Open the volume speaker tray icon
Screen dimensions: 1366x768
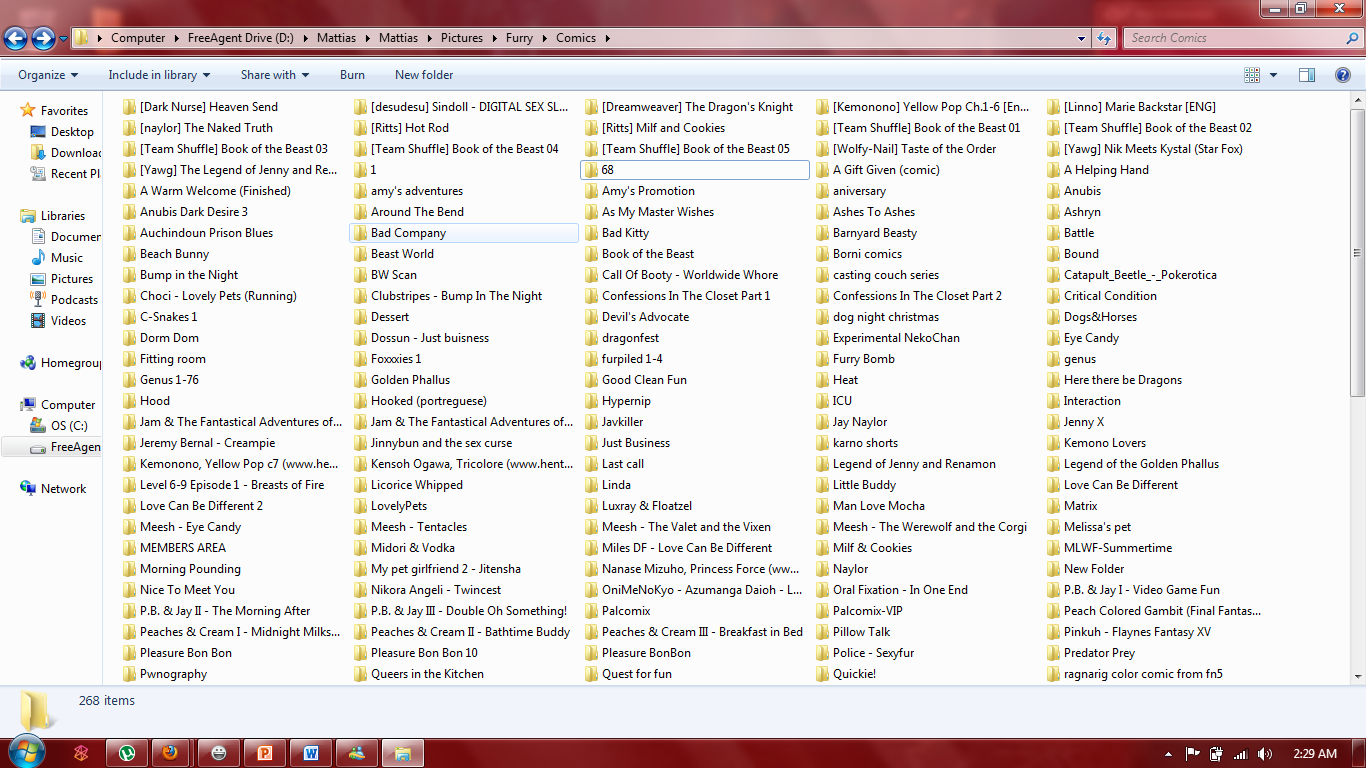[1265, 754]
